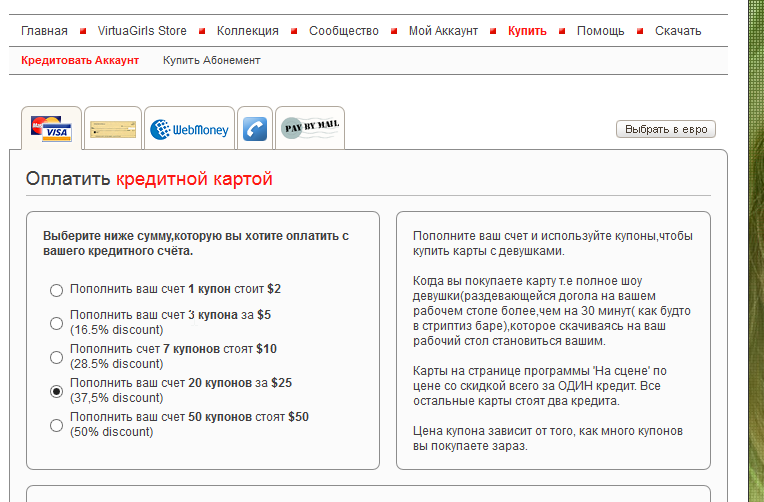The image size is (764, 502).
Task: Pick the 7 купонов for $10 option
Action: (x=57, y=357)
